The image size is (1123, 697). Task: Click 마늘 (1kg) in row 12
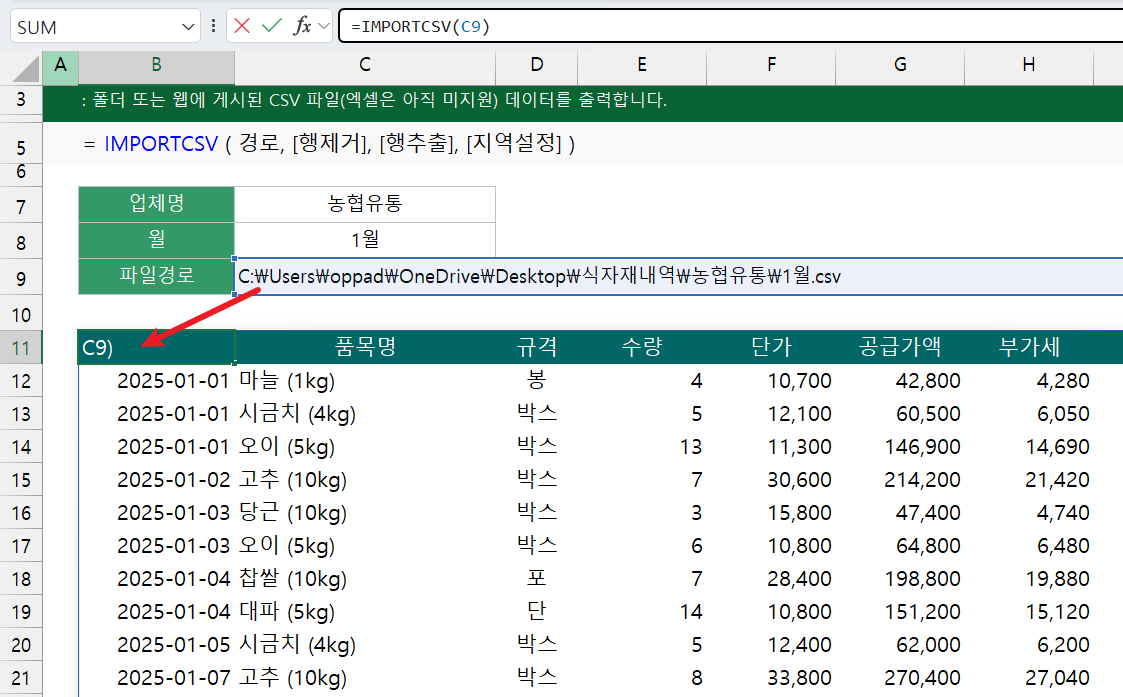(286, 381)
